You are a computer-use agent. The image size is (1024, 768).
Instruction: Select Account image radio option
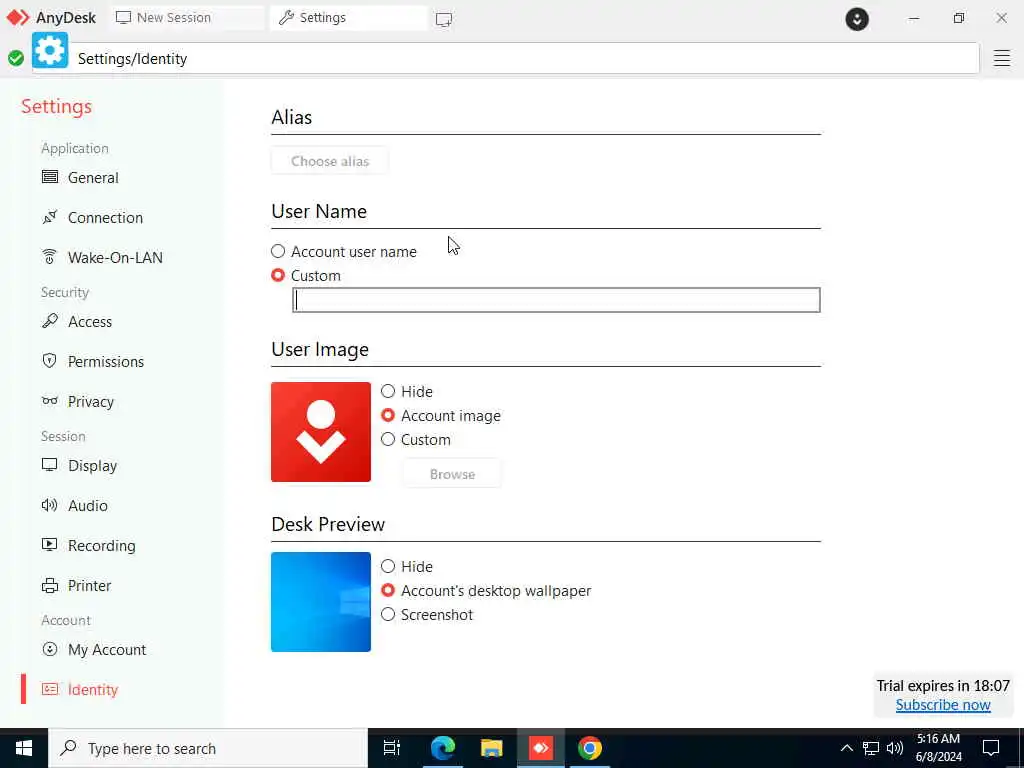coord(388,415)
